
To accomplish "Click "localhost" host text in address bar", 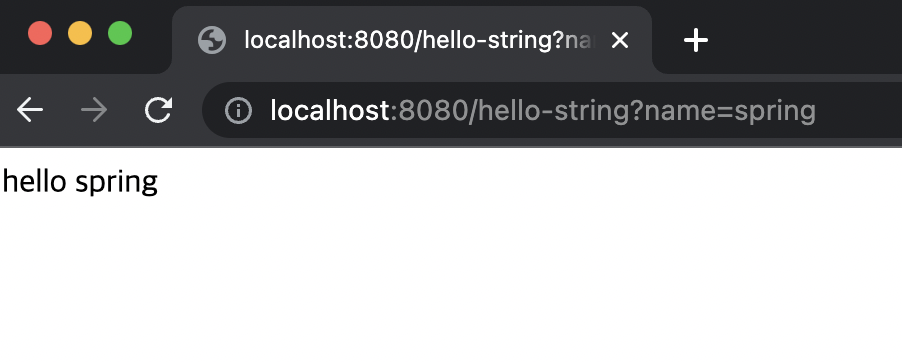I will pos(330,110).
